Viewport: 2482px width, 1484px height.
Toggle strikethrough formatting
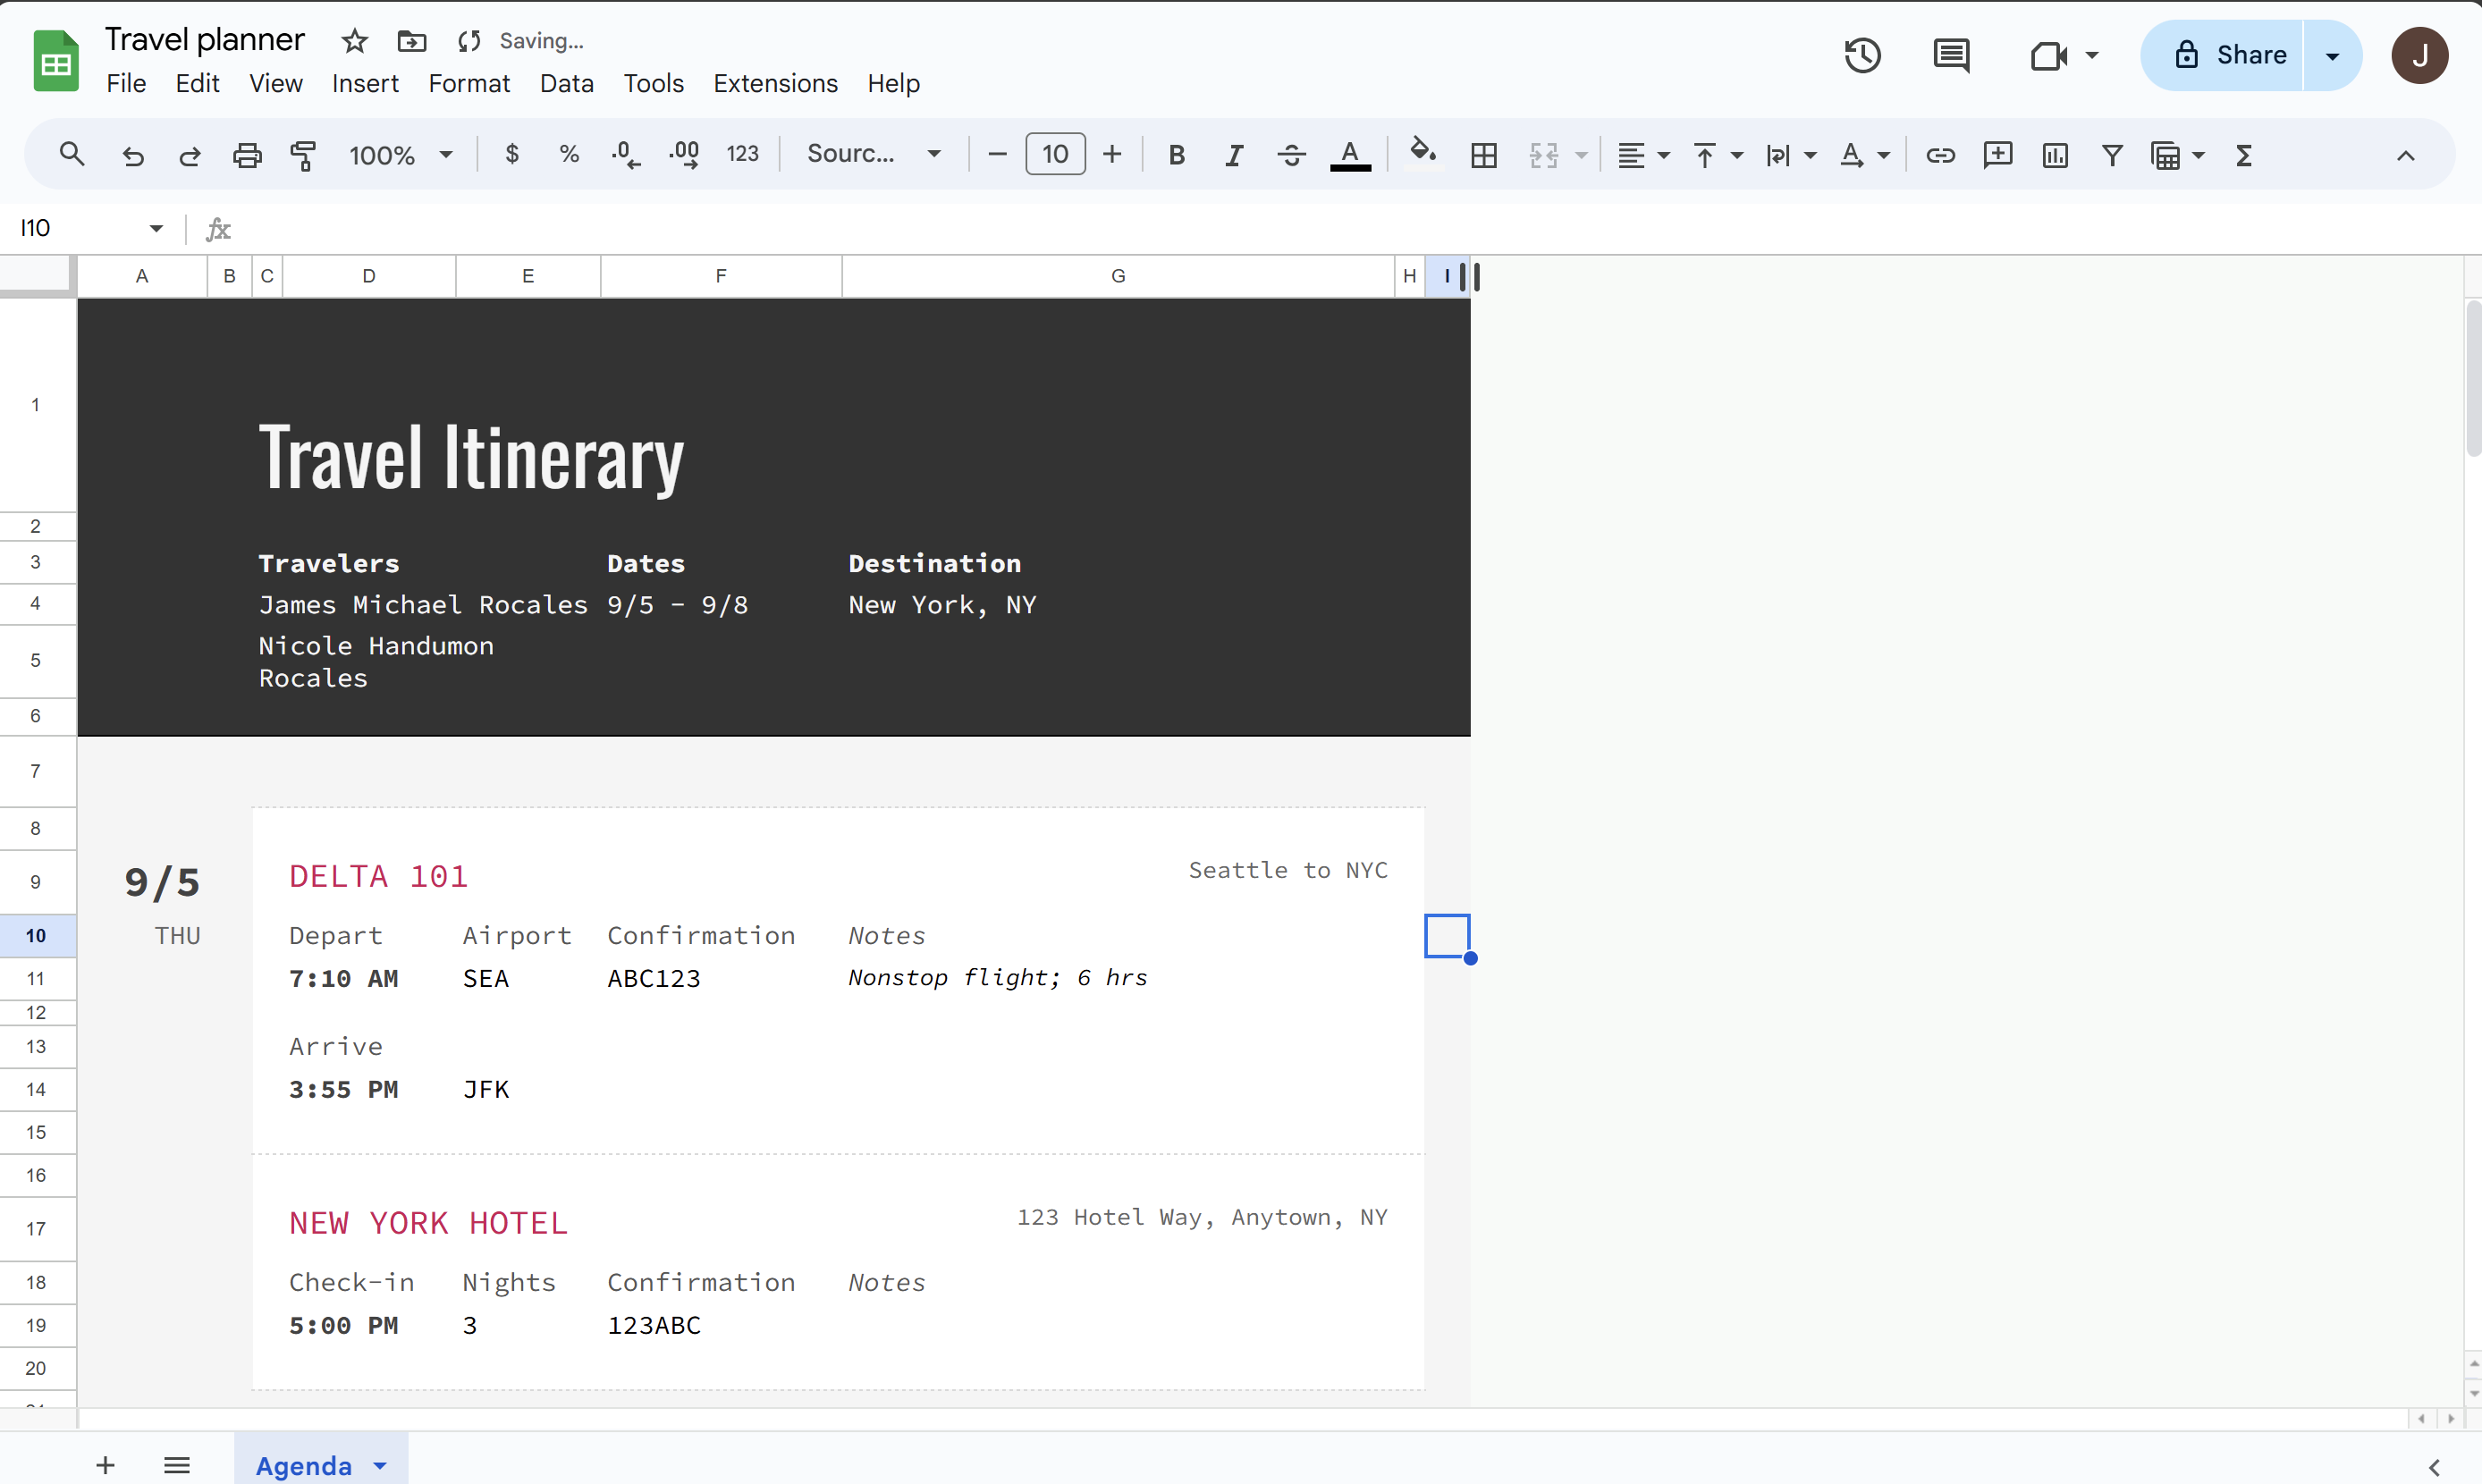1291,155
